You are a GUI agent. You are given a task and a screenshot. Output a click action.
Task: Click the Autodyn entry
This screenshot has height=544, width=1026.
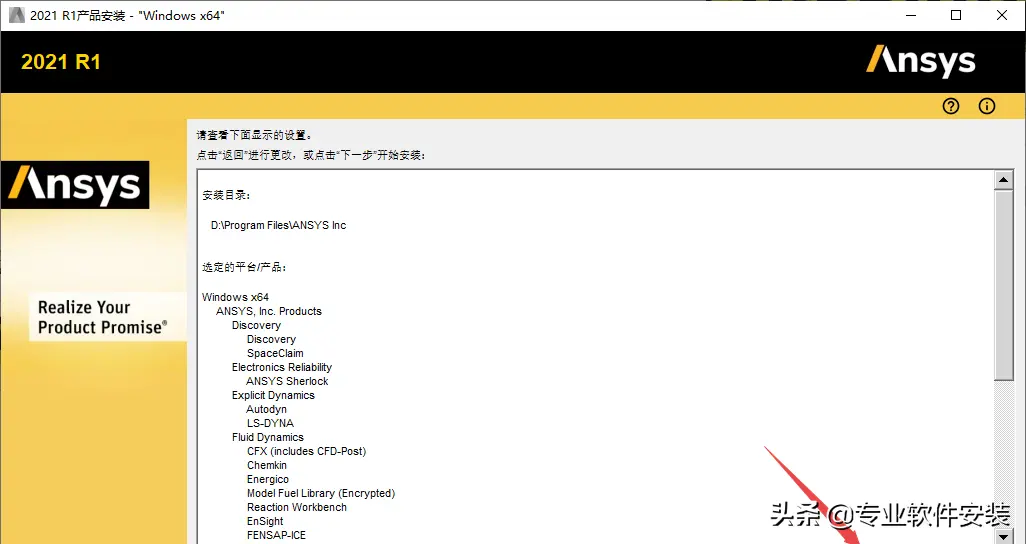tap(266, 409)
